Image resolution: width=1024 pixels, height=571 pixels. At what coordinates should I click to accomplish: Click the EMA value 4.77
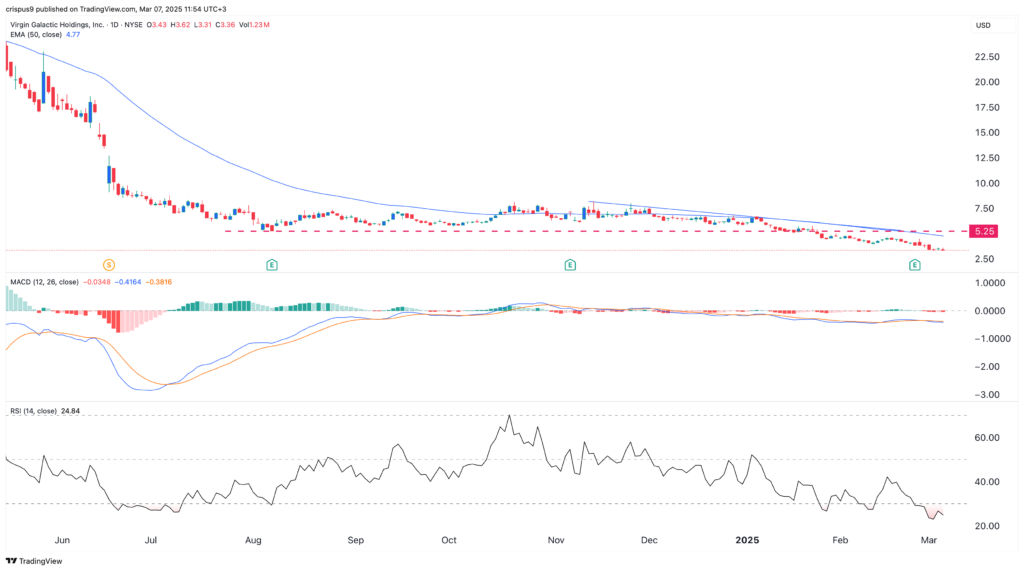point(73,35)
